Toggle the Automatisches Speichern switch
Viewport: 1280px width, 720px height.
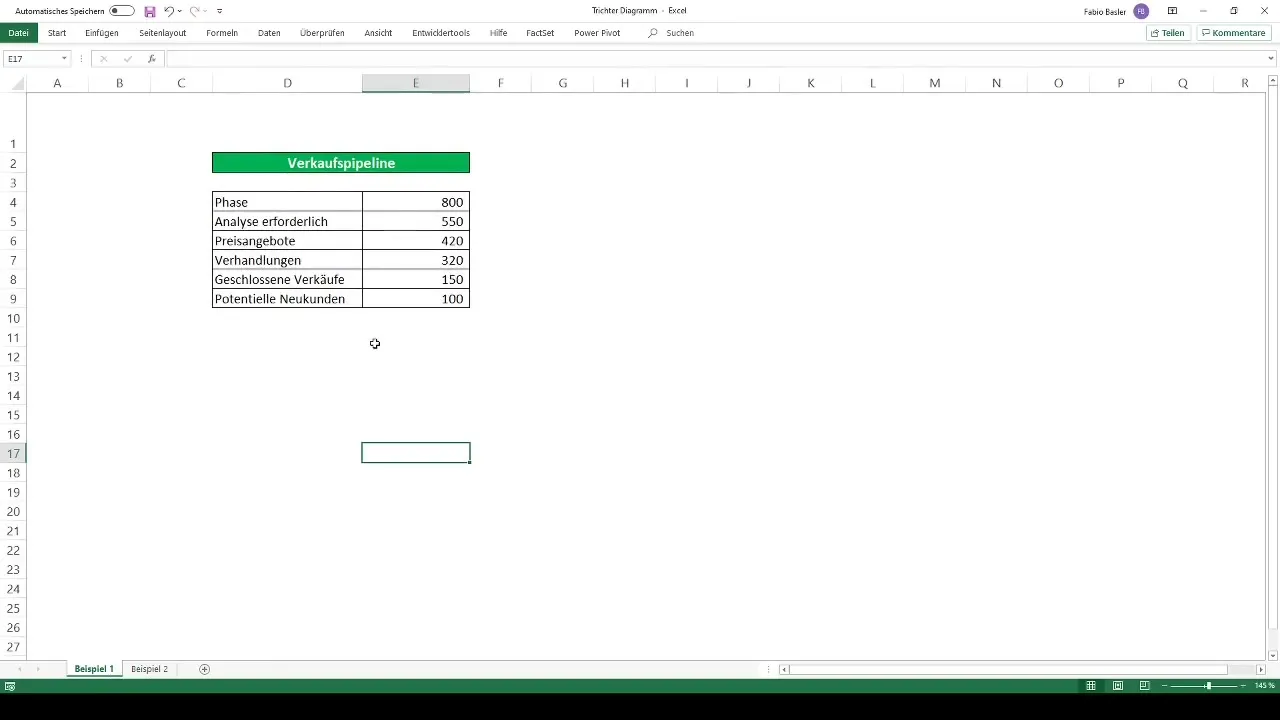point(122,11)
